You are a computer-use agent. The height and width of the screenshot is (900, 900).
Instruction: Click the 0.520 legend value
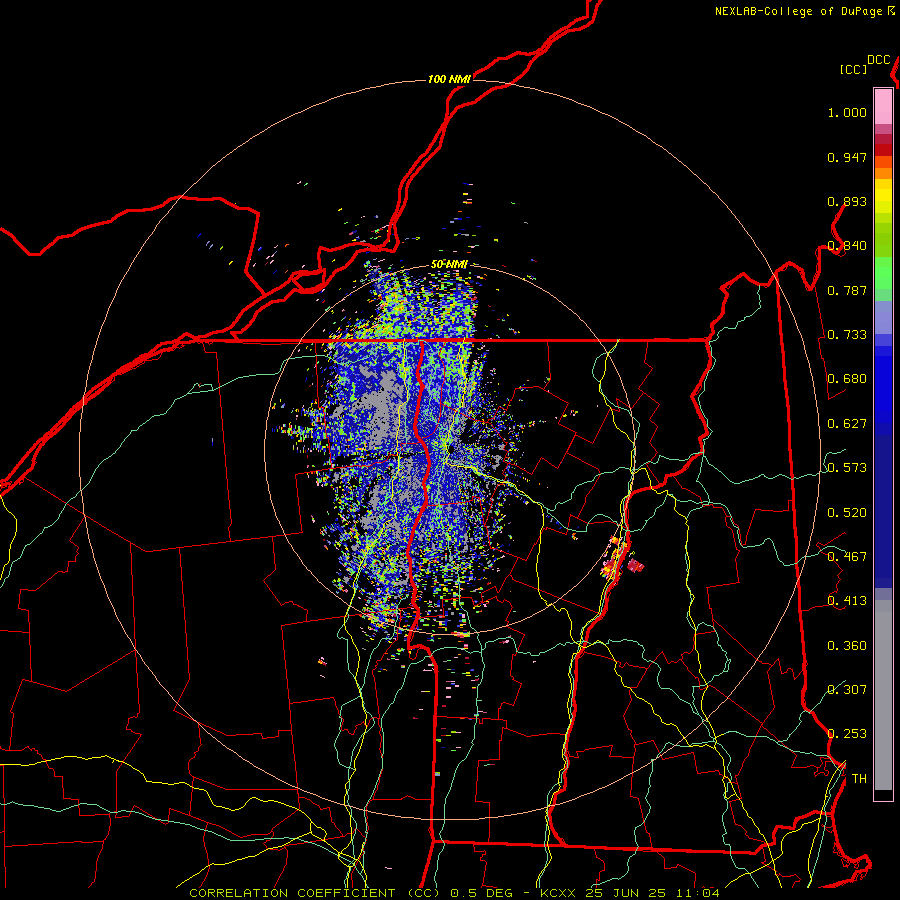coord(847,513)
